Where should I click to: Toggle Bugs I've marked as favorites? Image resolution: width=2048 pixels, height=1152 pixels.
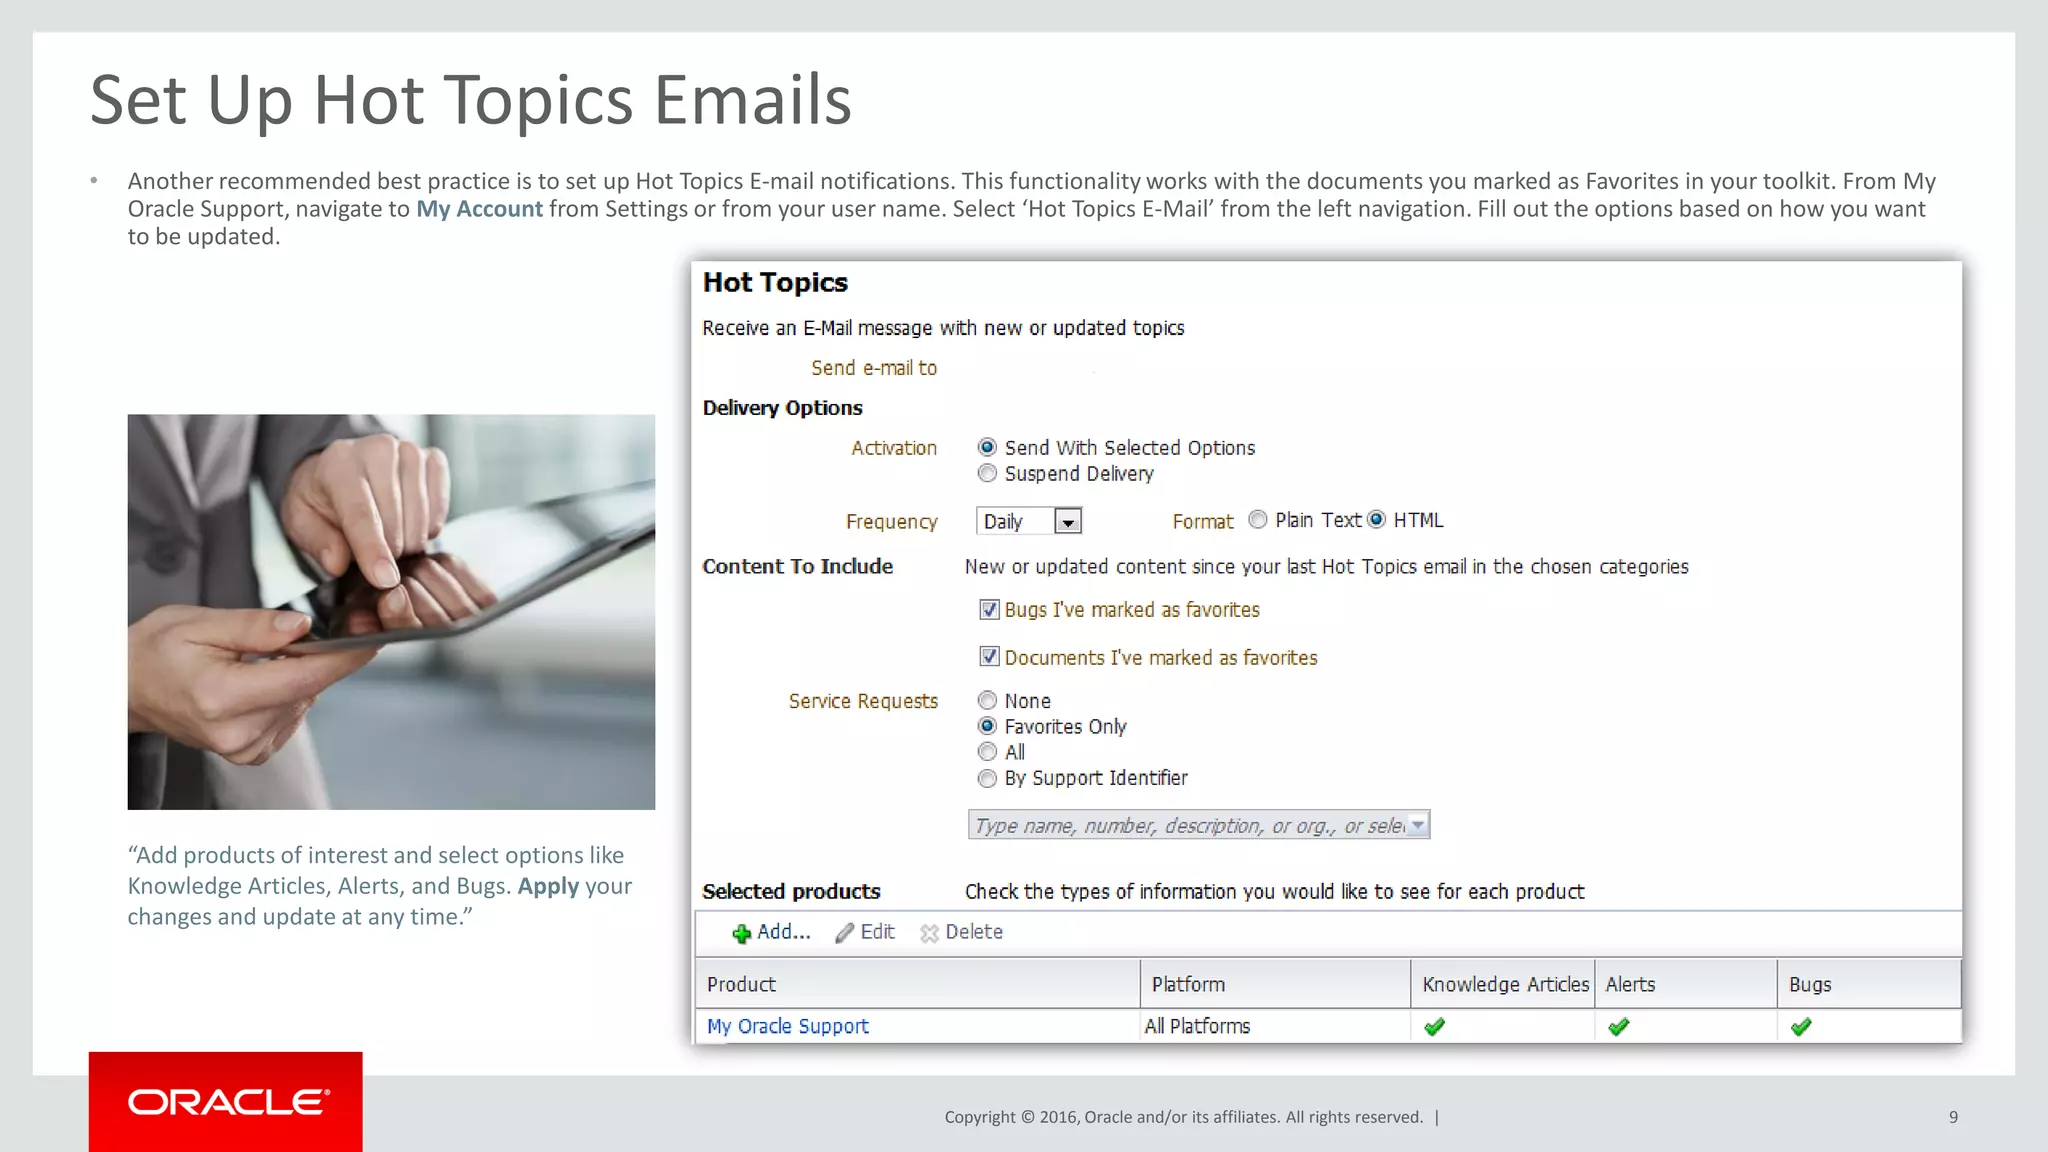989,609
